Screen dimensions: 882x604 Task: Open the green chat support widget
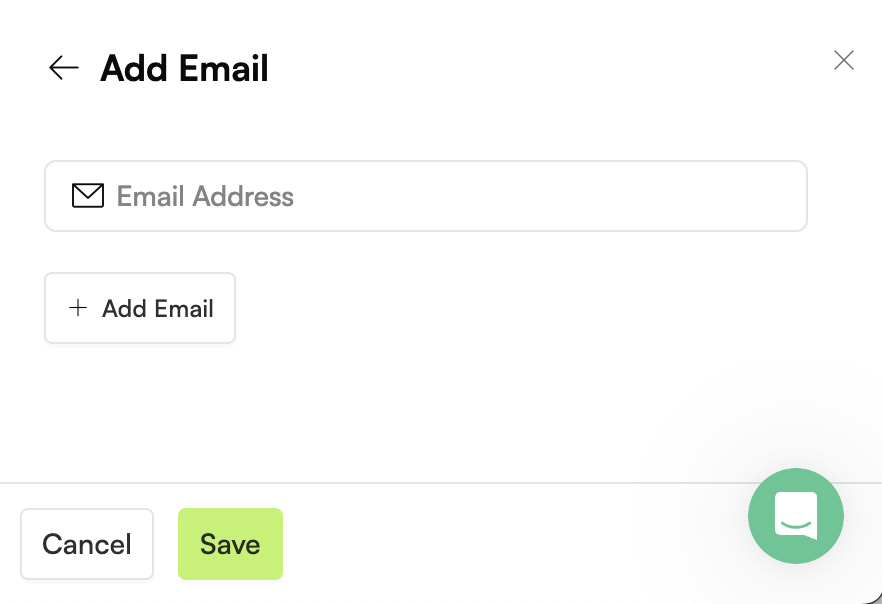pyautogui.click(x=795, y=516)
